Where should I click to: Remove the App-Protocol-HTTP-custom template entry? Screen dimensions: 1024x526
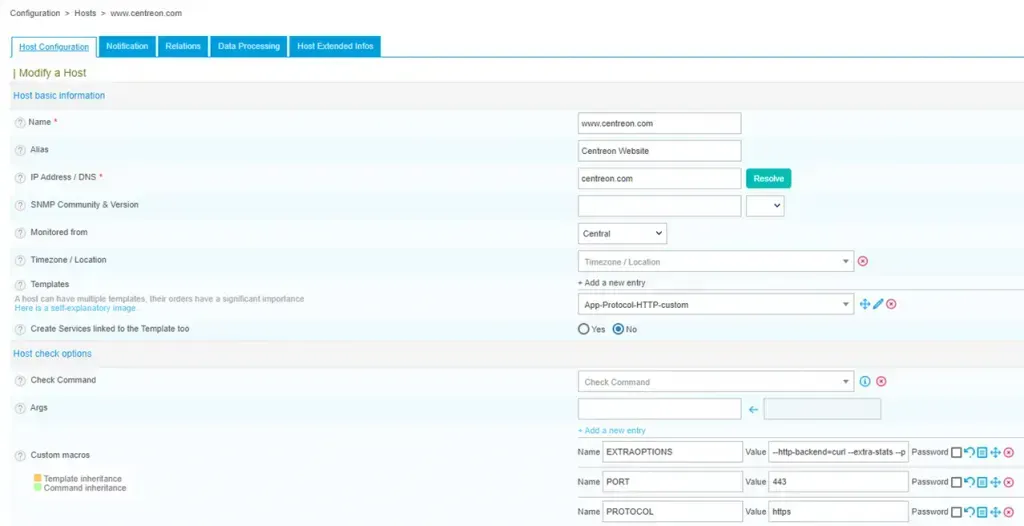point(891,304)
